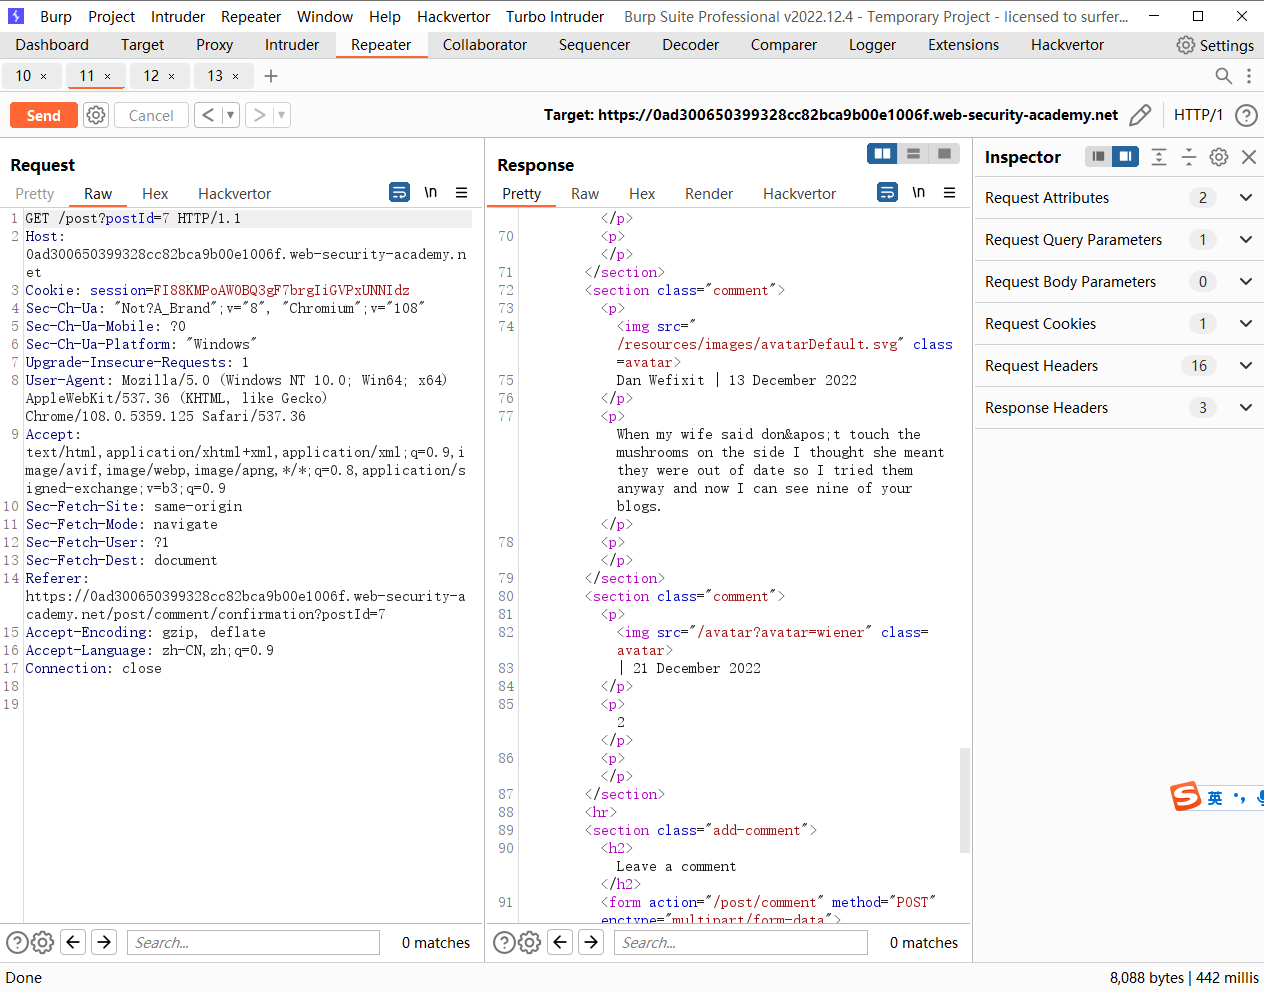1264x992 pixels.
Task: Switch Response view to Render
Action: (709, 193)
